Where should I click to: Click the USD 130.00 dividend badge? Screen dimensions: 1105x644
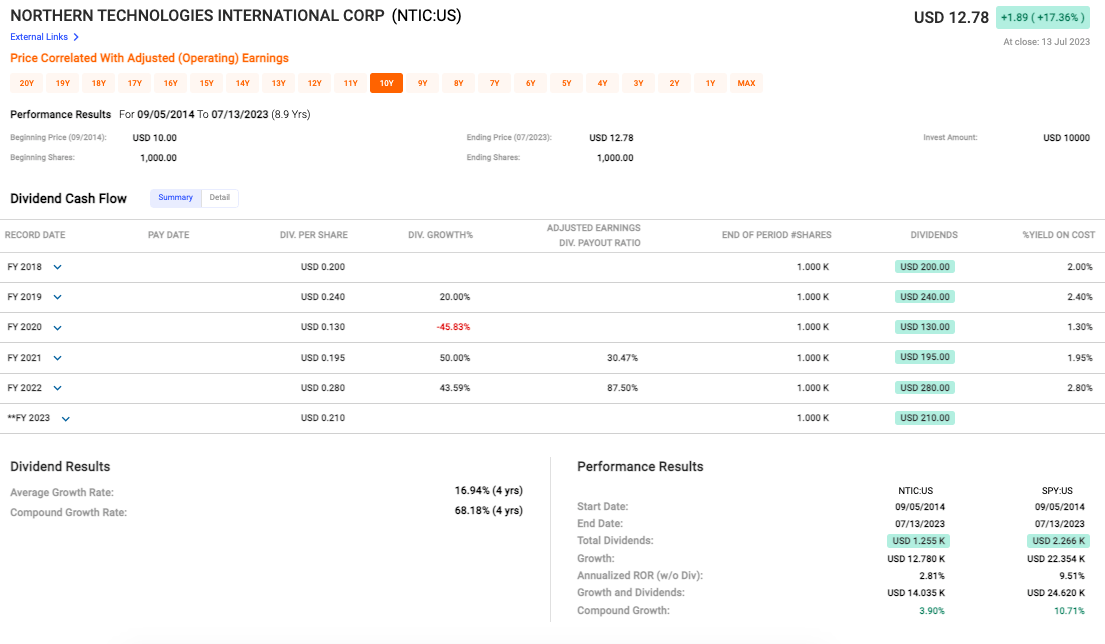(x=925, y=327)
